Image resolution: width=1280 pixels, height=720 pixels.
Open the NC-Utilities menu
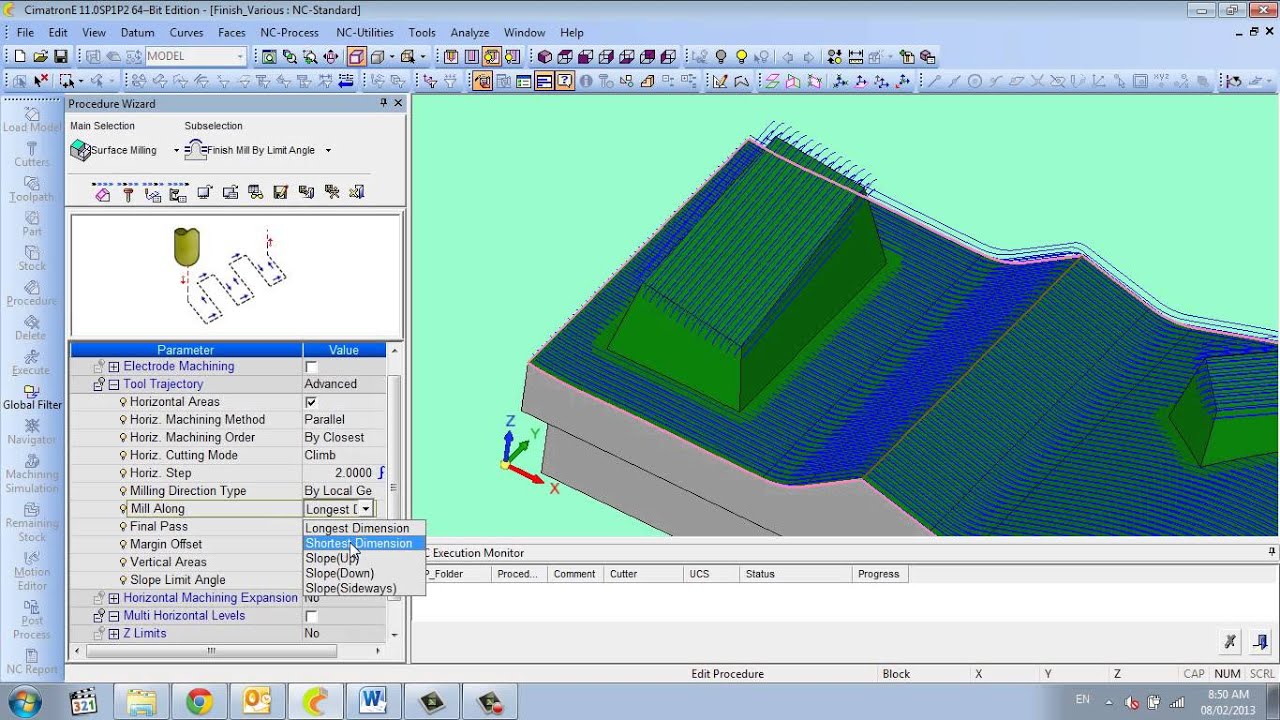[364, 33]
